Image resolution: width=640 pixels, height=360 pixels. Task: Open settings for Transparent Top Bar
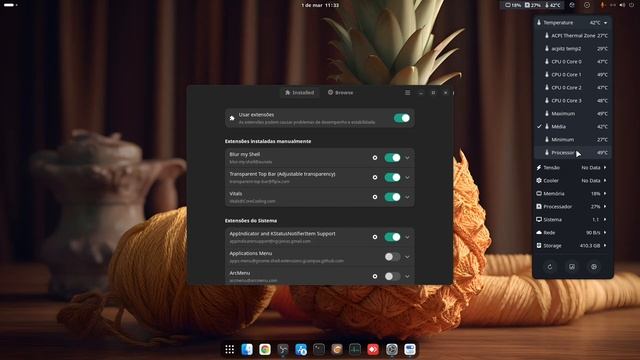[375, 177]
